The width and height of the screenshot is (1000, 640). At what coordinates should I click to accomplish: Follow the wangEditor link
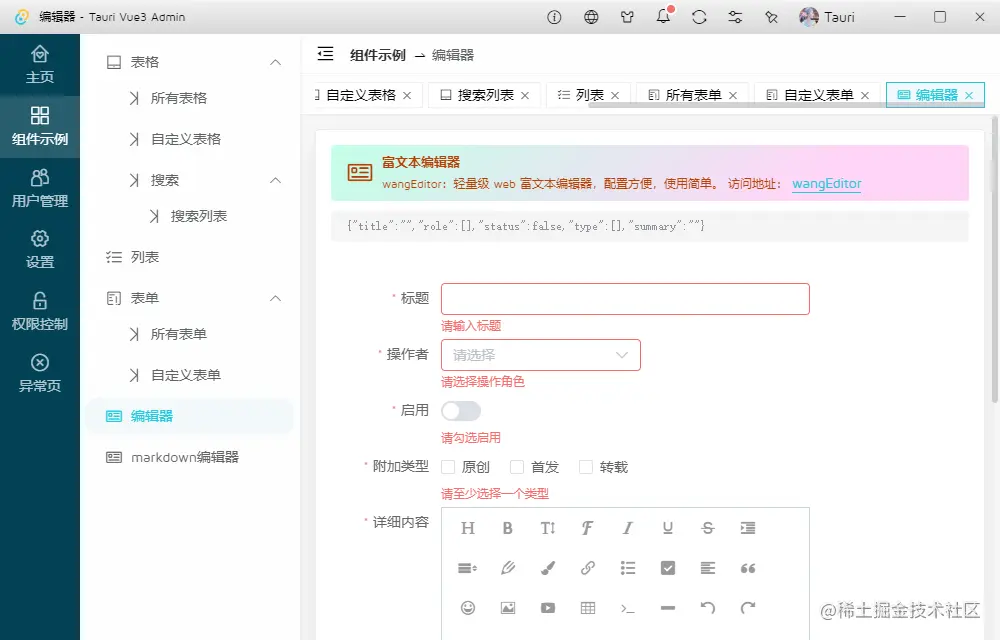[x=827, y=184]
